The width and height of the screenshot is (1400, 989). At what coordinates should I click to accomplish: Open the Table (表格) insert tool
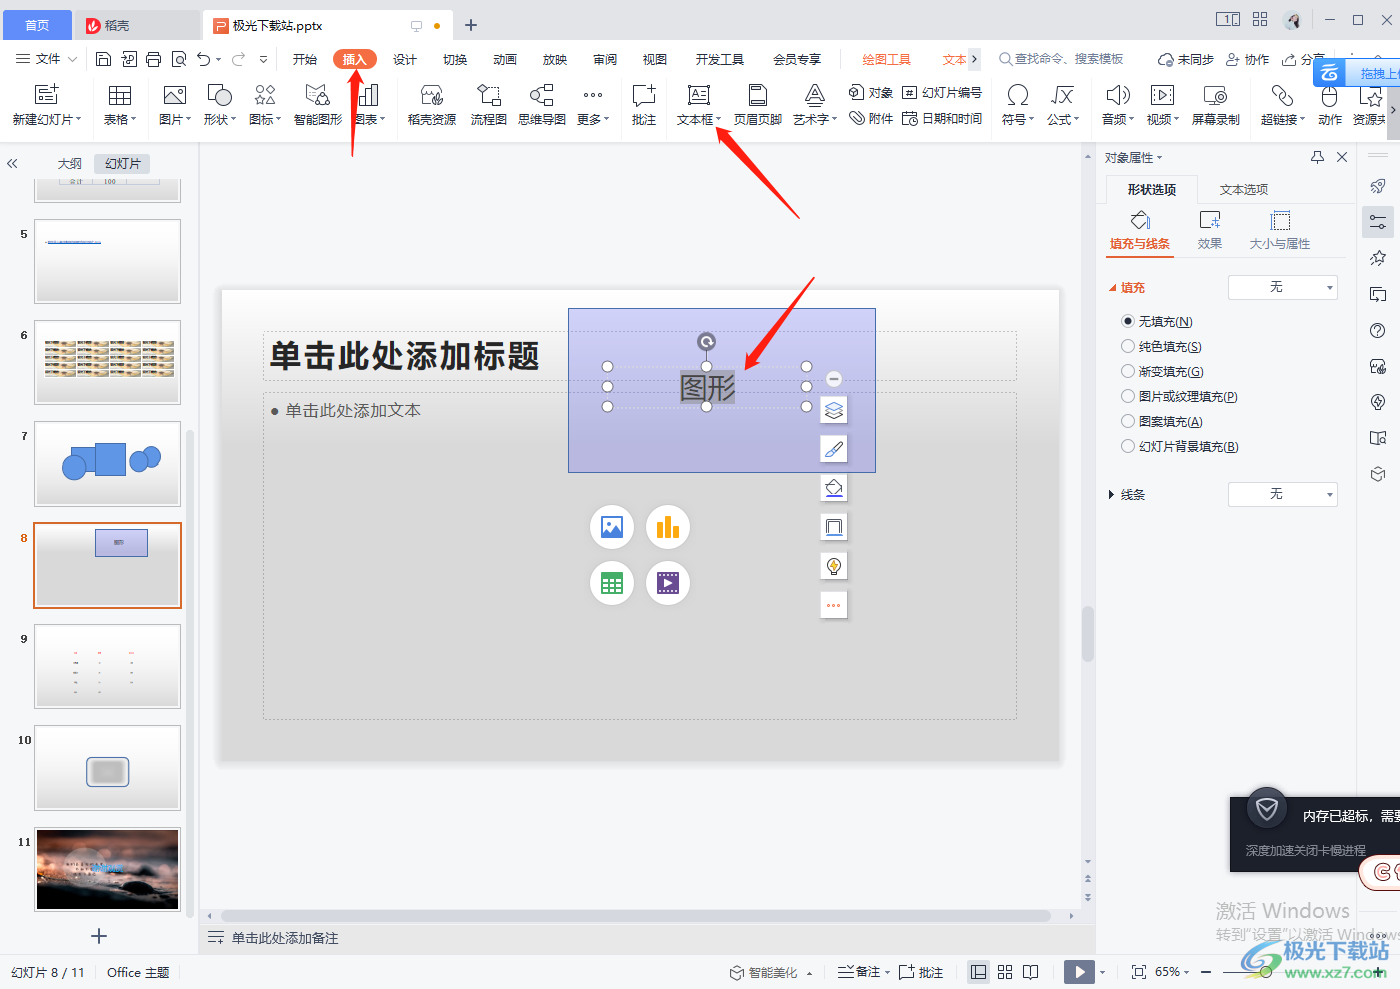coord(120,105)
